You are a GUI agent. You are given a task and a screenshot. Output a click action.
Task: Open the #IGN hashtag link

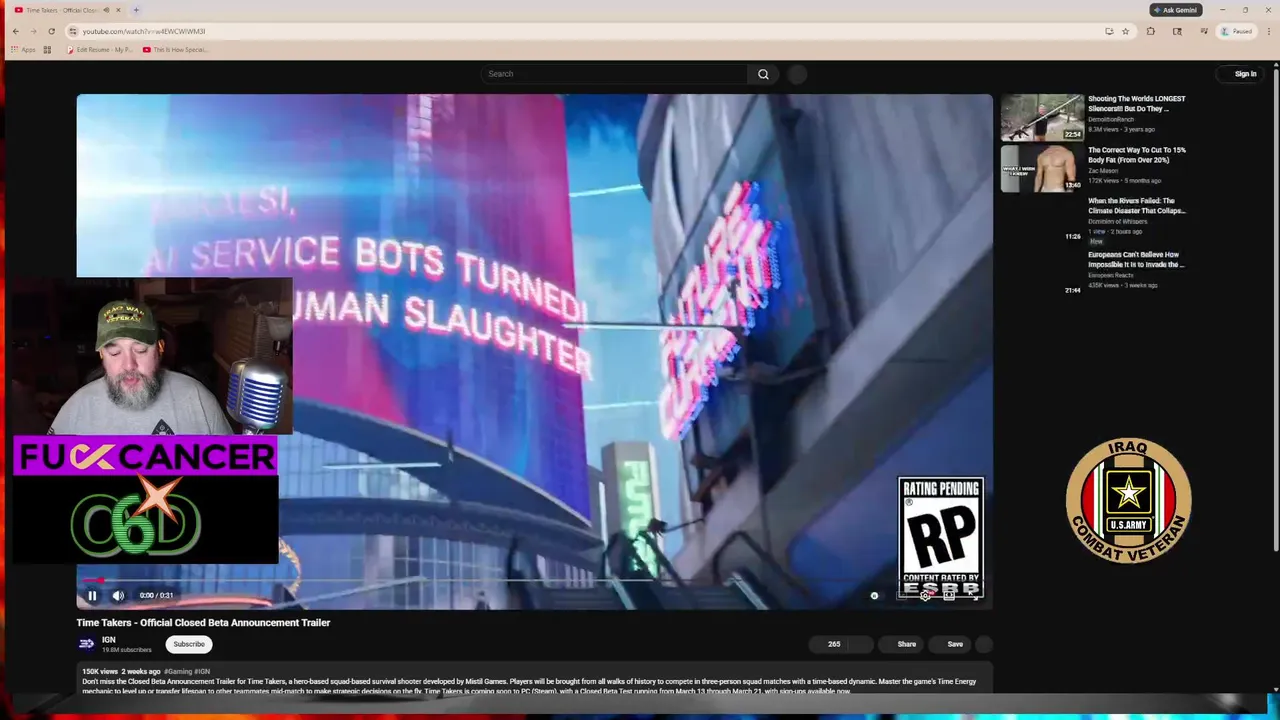[202, 672]
